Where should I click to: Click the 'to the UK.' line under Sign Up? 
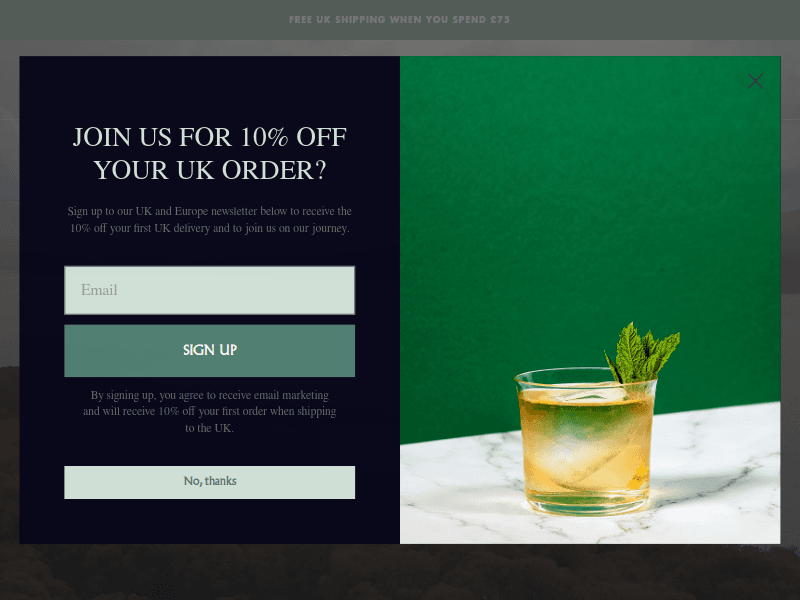click(x=209, y=428)
